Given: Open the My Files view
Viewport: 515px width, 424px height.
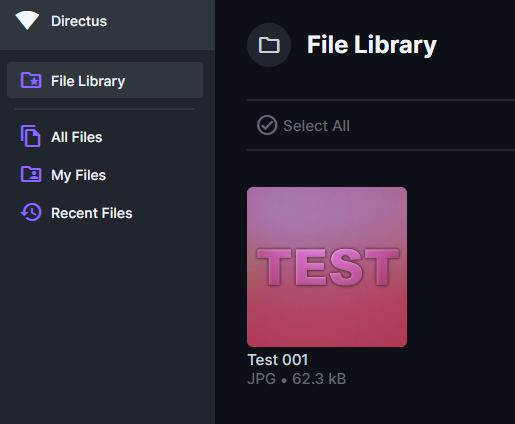Looking at the screenshot, I should pos(78,175).
